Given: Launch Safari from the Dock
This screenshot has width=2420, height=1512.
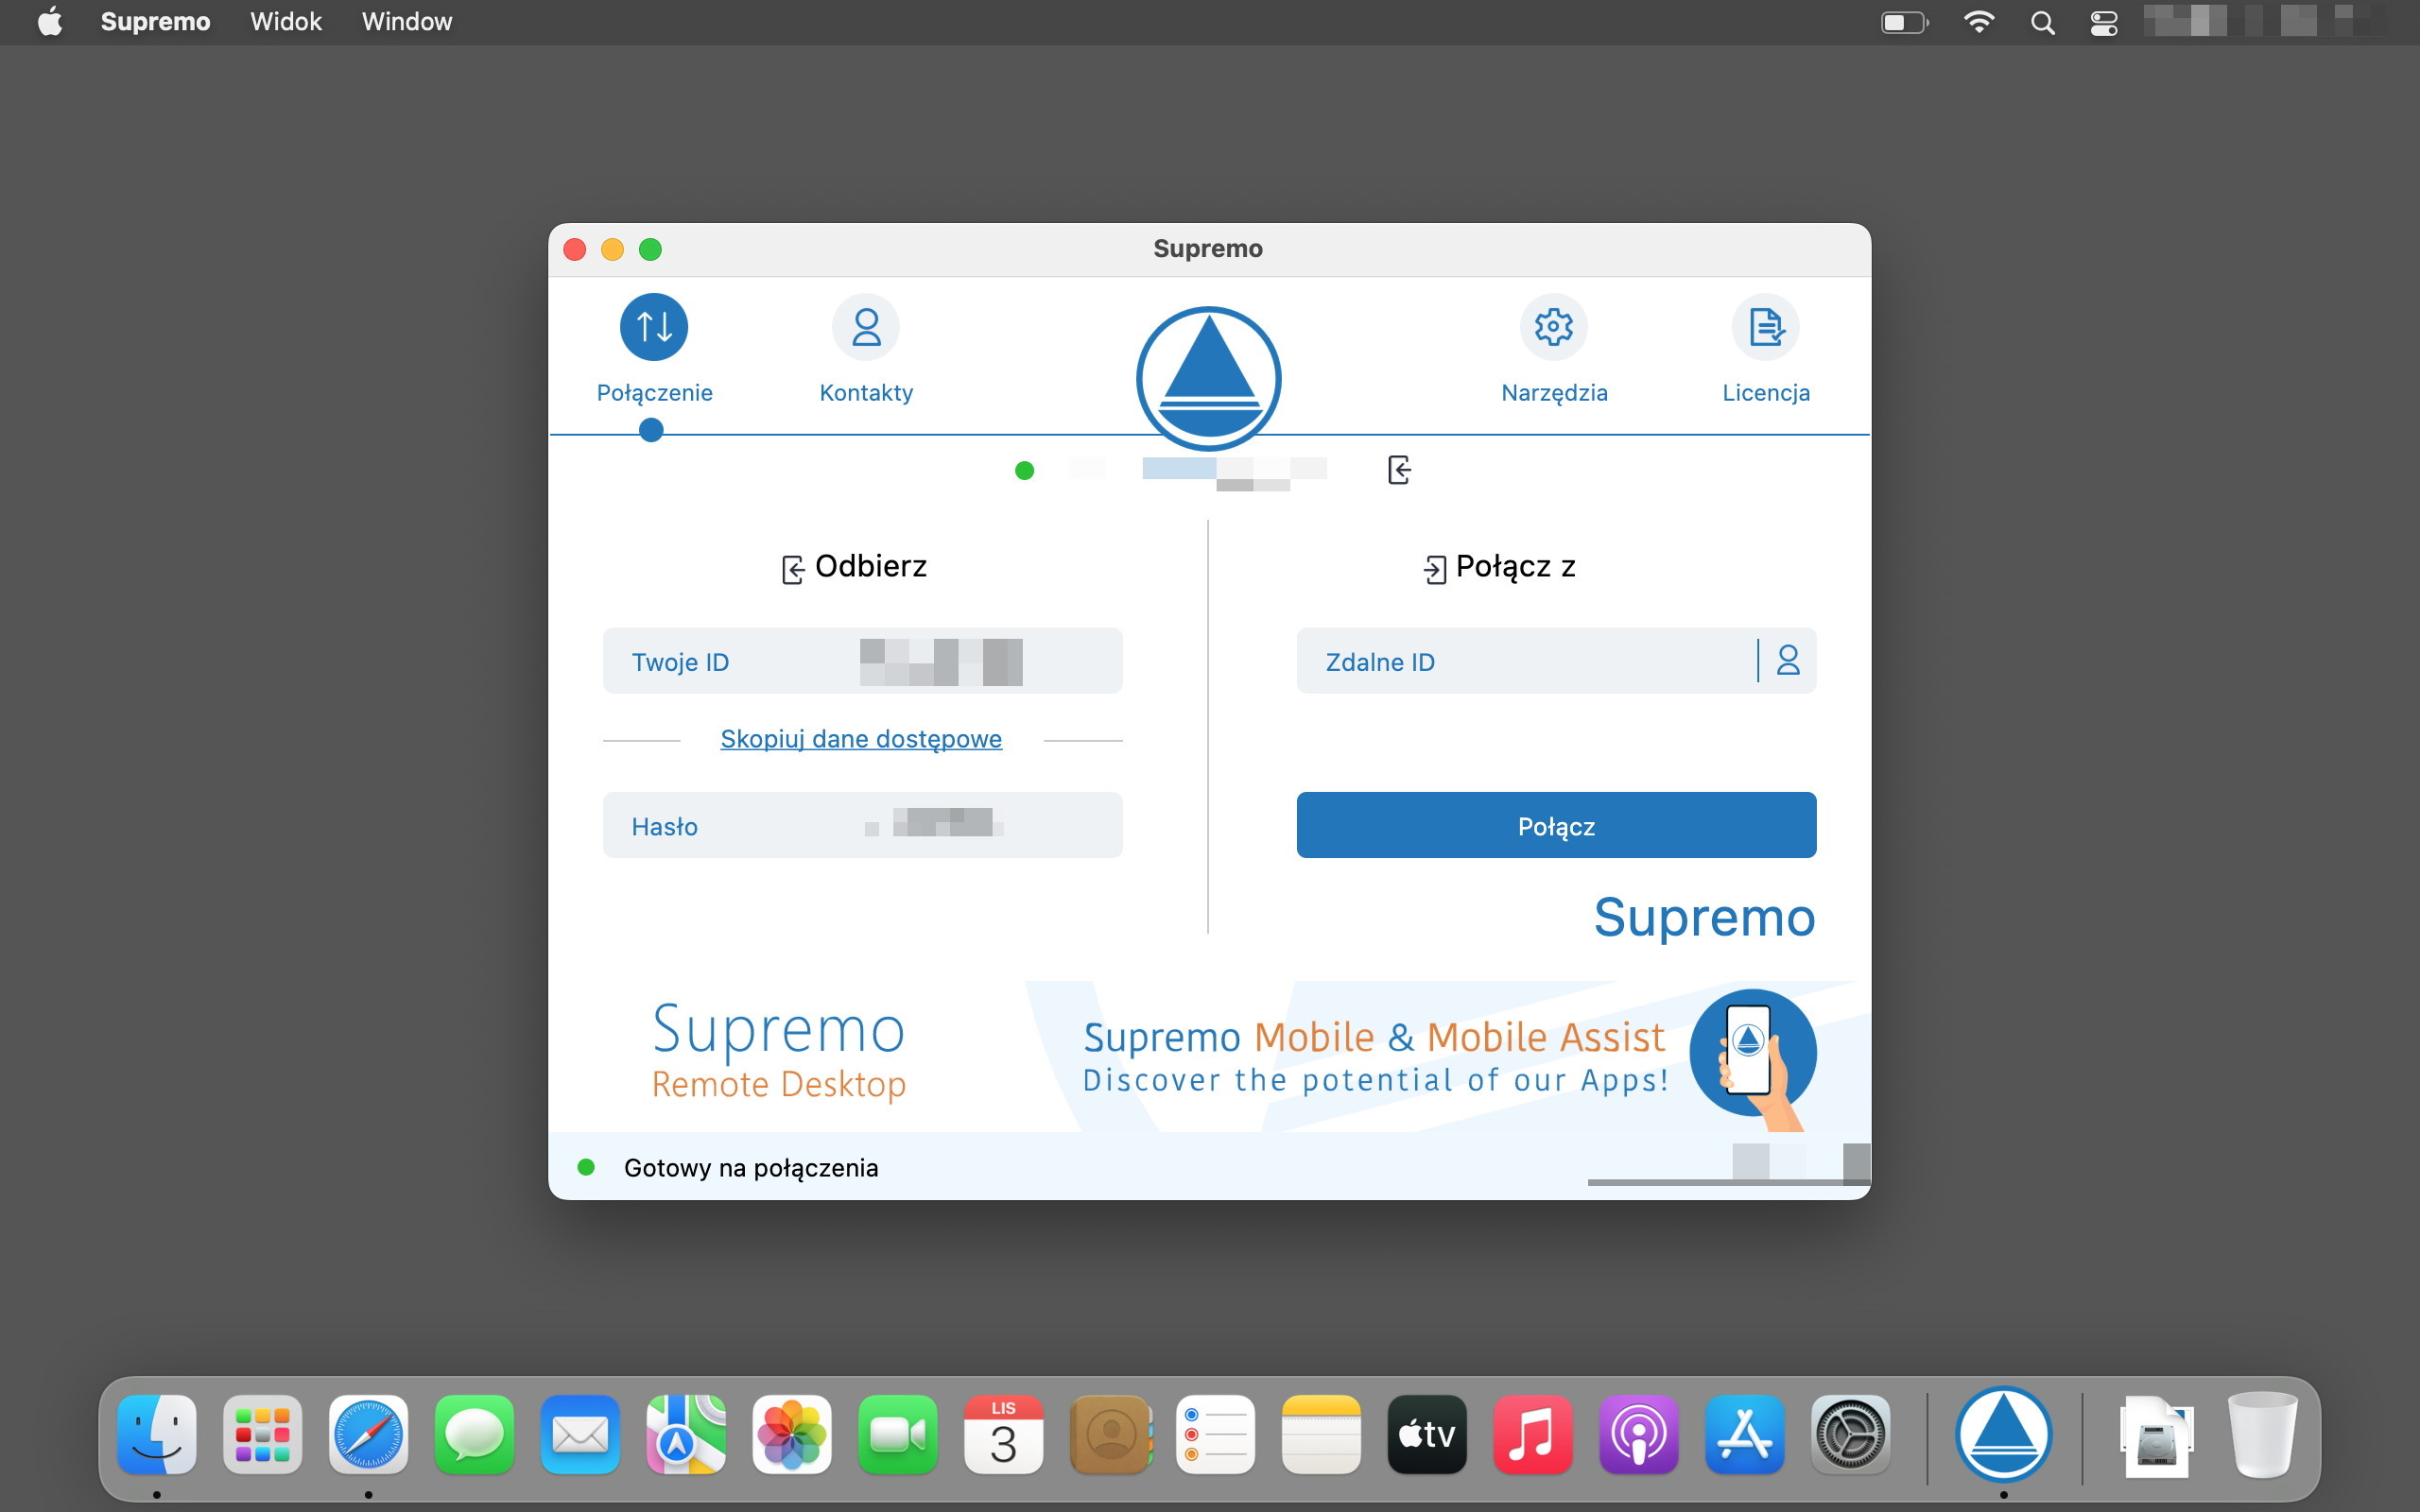Looking at the screenshot, I should [x=369, y=1435].
